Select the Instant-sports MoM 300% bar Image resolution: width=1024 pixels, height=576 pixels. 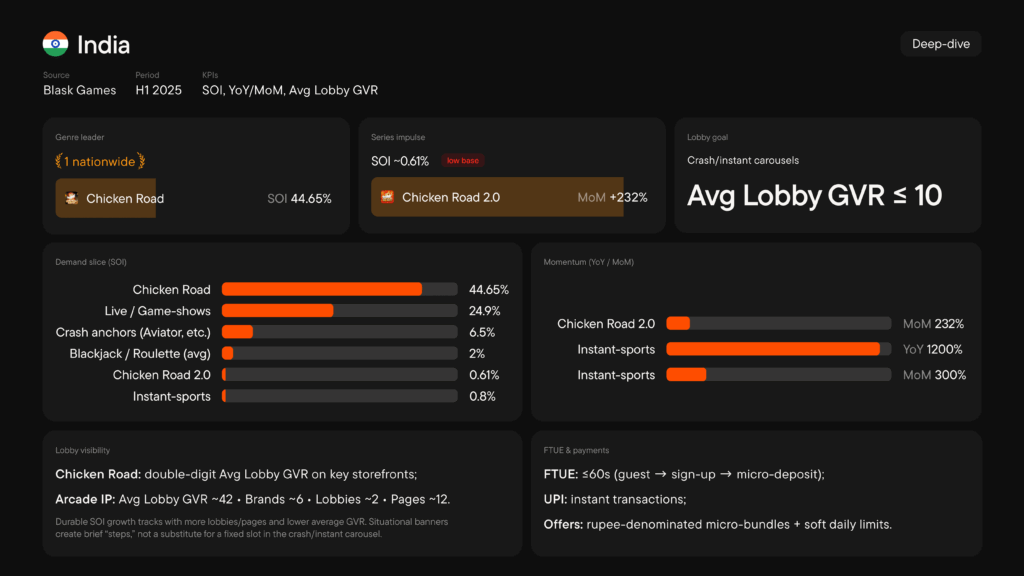(778, 375)
